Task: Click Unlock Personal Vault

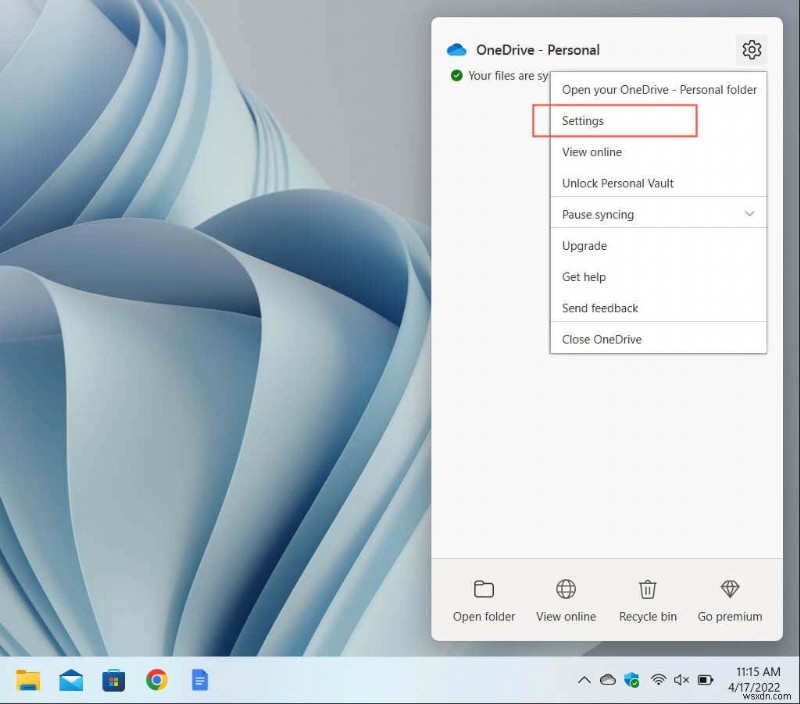Action: pos(618,182)
